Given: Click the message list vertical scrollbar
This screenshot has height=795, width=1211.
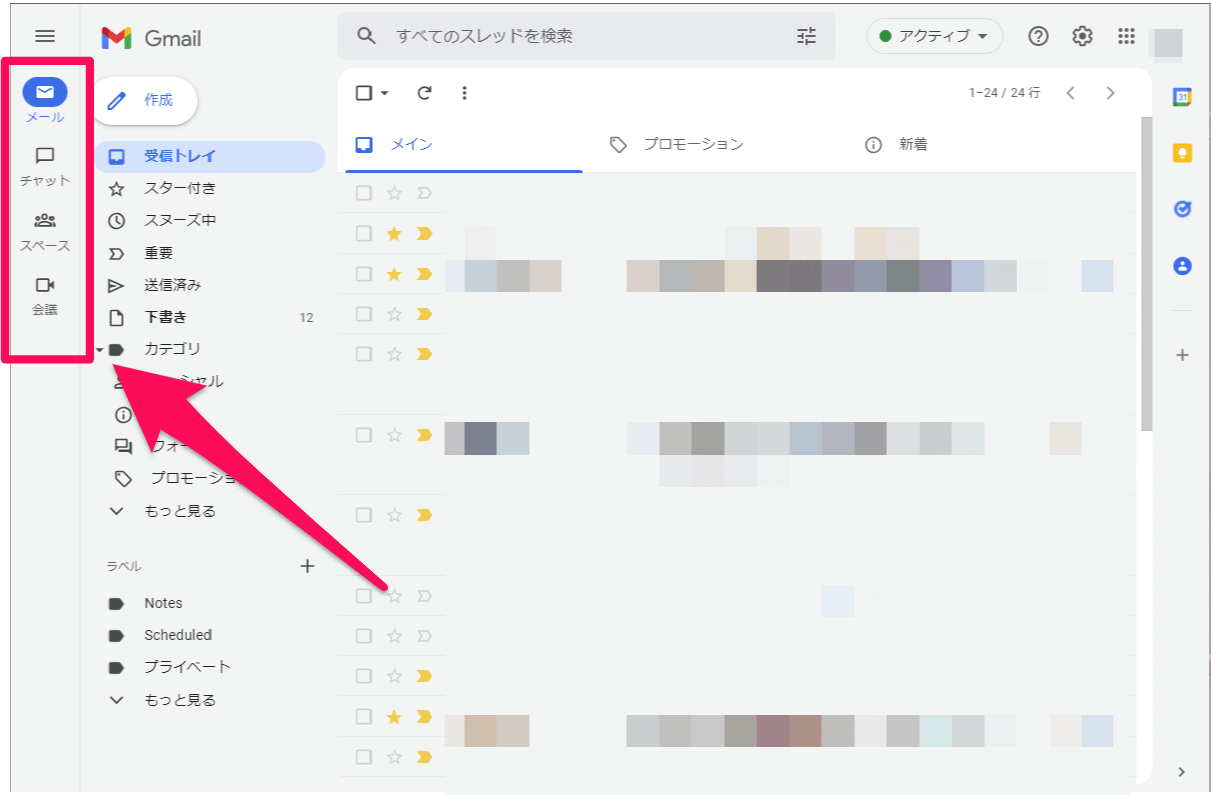Looking at the screenshot, I should [1146, 275].
